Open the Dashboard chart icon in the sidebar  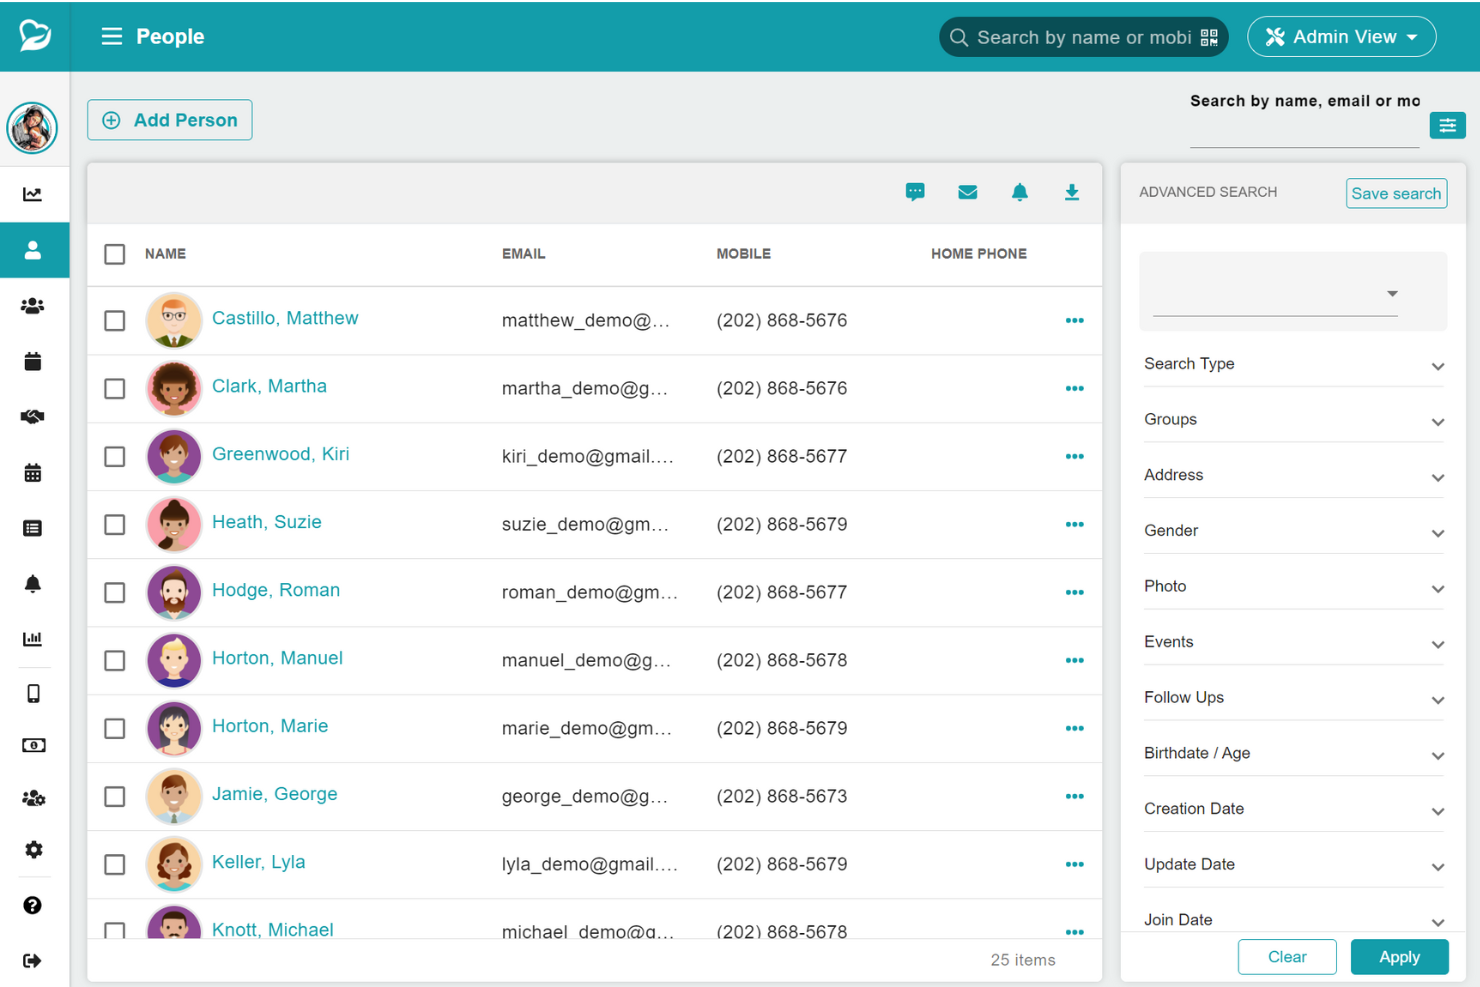[x=33, y=194]
